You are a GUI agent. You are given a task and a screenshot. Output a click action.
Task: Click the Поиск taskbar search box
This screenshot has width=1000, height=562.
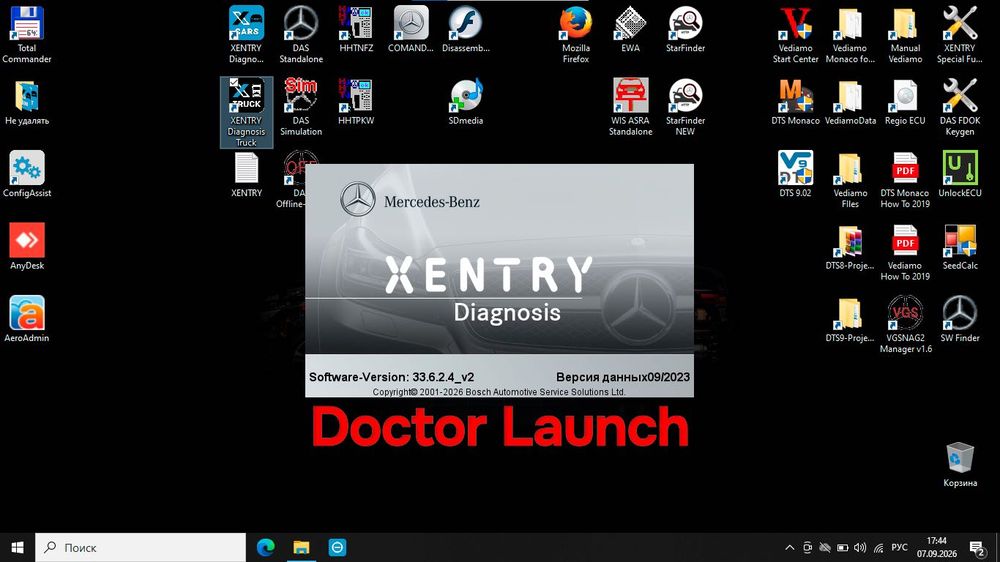[140, 547]
